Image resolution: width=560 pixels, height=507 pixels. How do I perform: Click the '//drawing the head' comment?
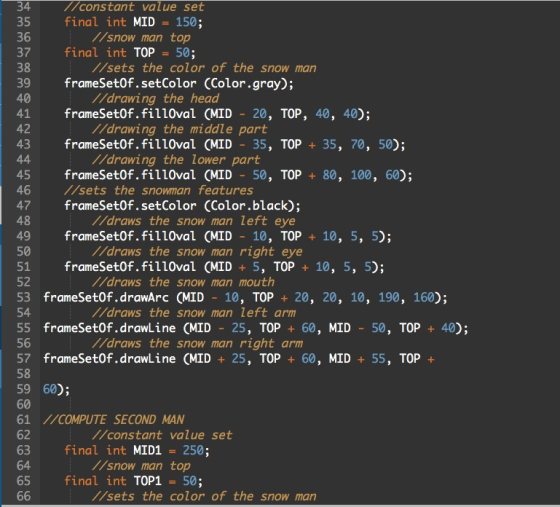156,99
